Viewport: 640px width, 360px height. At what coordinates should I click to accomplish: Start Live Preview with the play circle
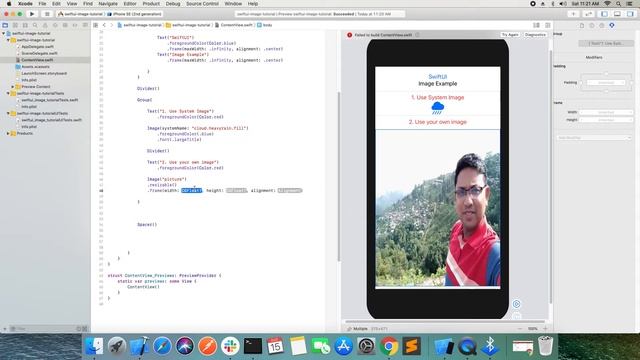[x=516, y=304]
